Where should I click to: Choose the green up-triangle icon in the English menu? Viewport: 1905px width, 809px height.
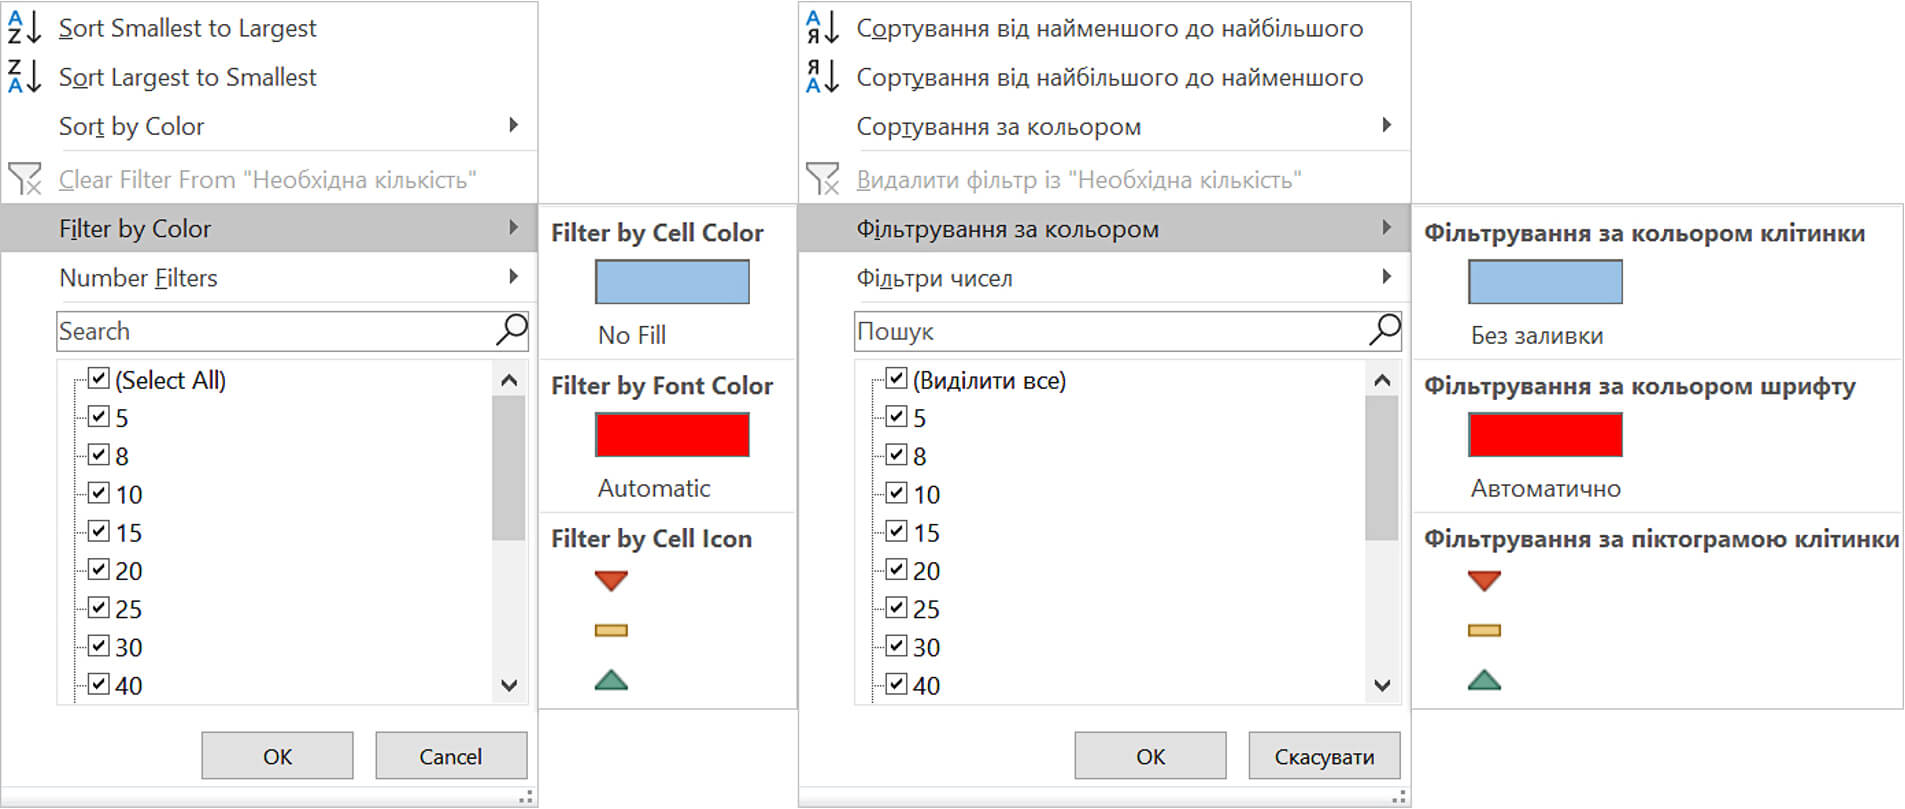(611, 681)
